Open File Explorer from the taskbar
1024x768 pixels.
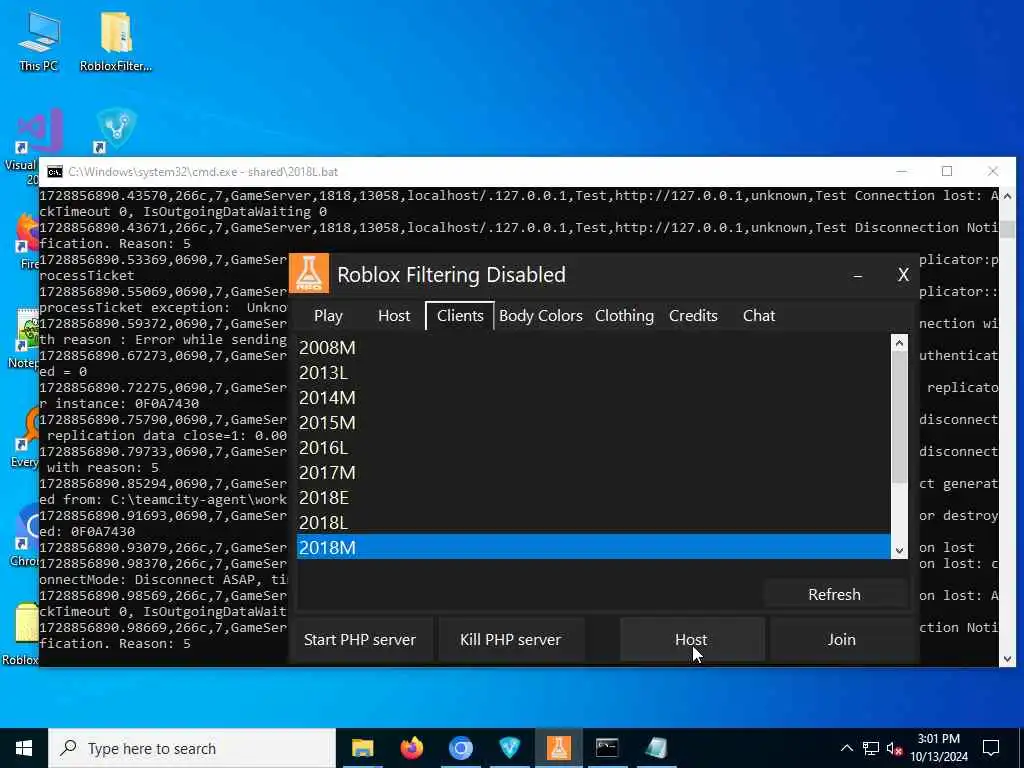362,748
